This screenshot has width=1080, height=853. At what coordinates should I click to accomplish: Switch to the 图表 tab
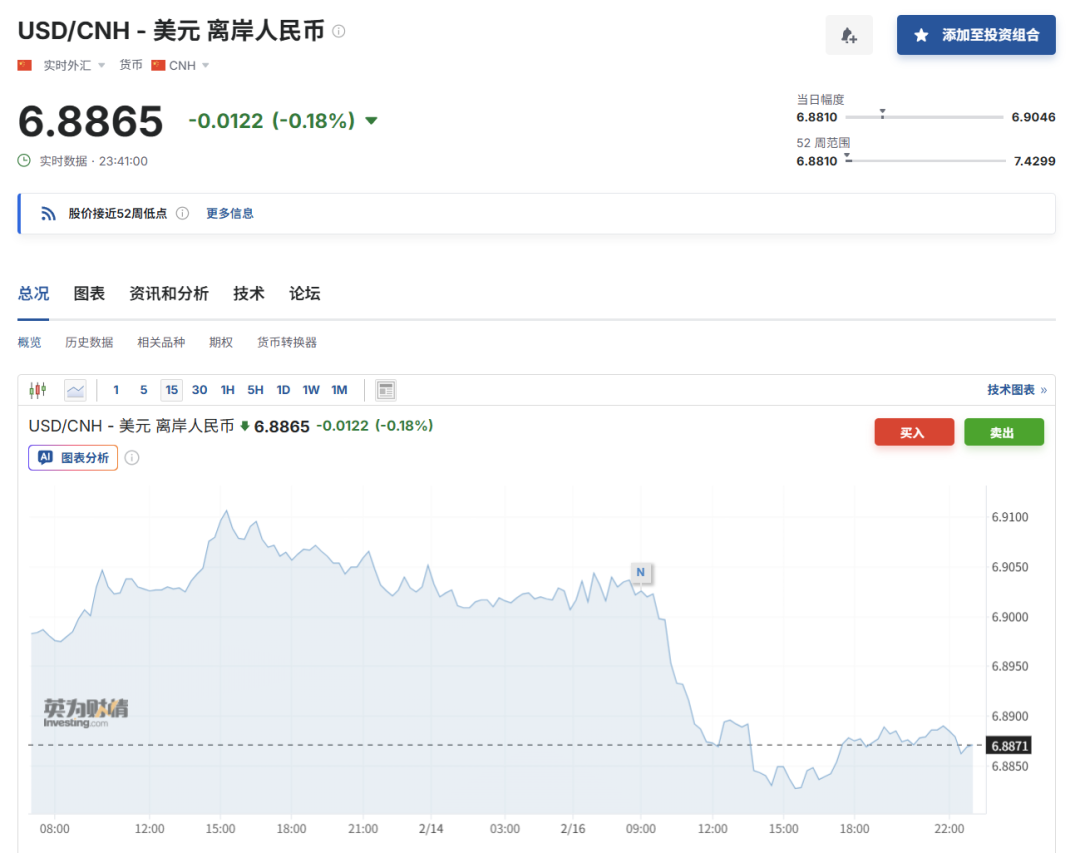point(89,293)
